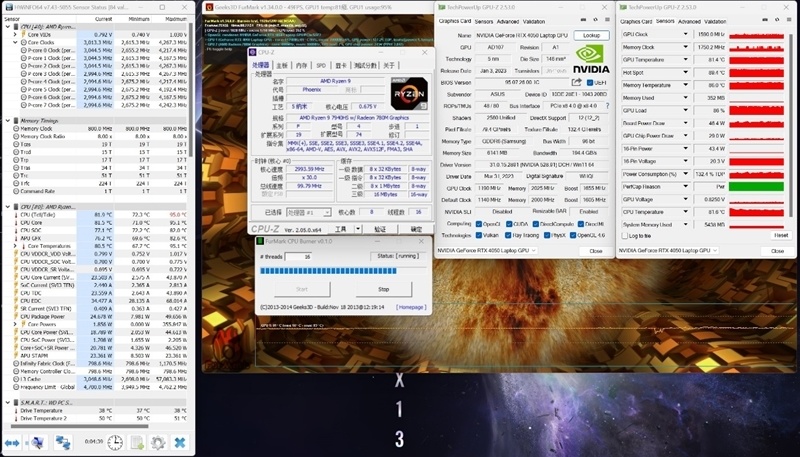Toggle DirectML checkbox in GPU-Z
800x457 pixels.
click(581, 224)
